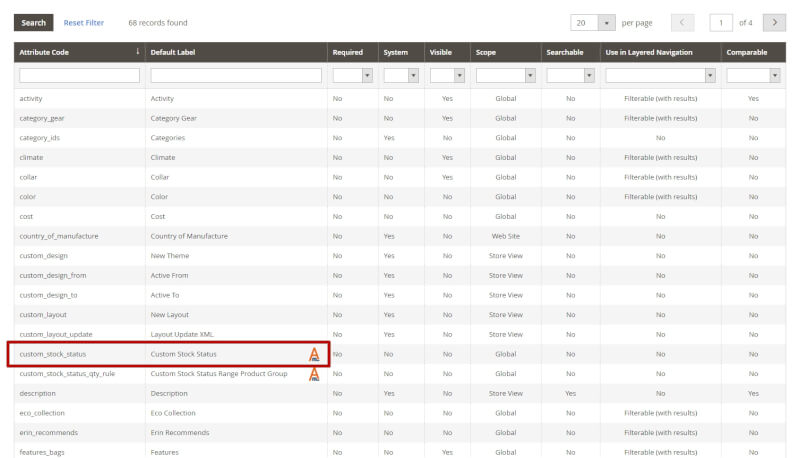Click the Reset Filter link
Viewport: 800px width, 458px height.
pos(83,22)
